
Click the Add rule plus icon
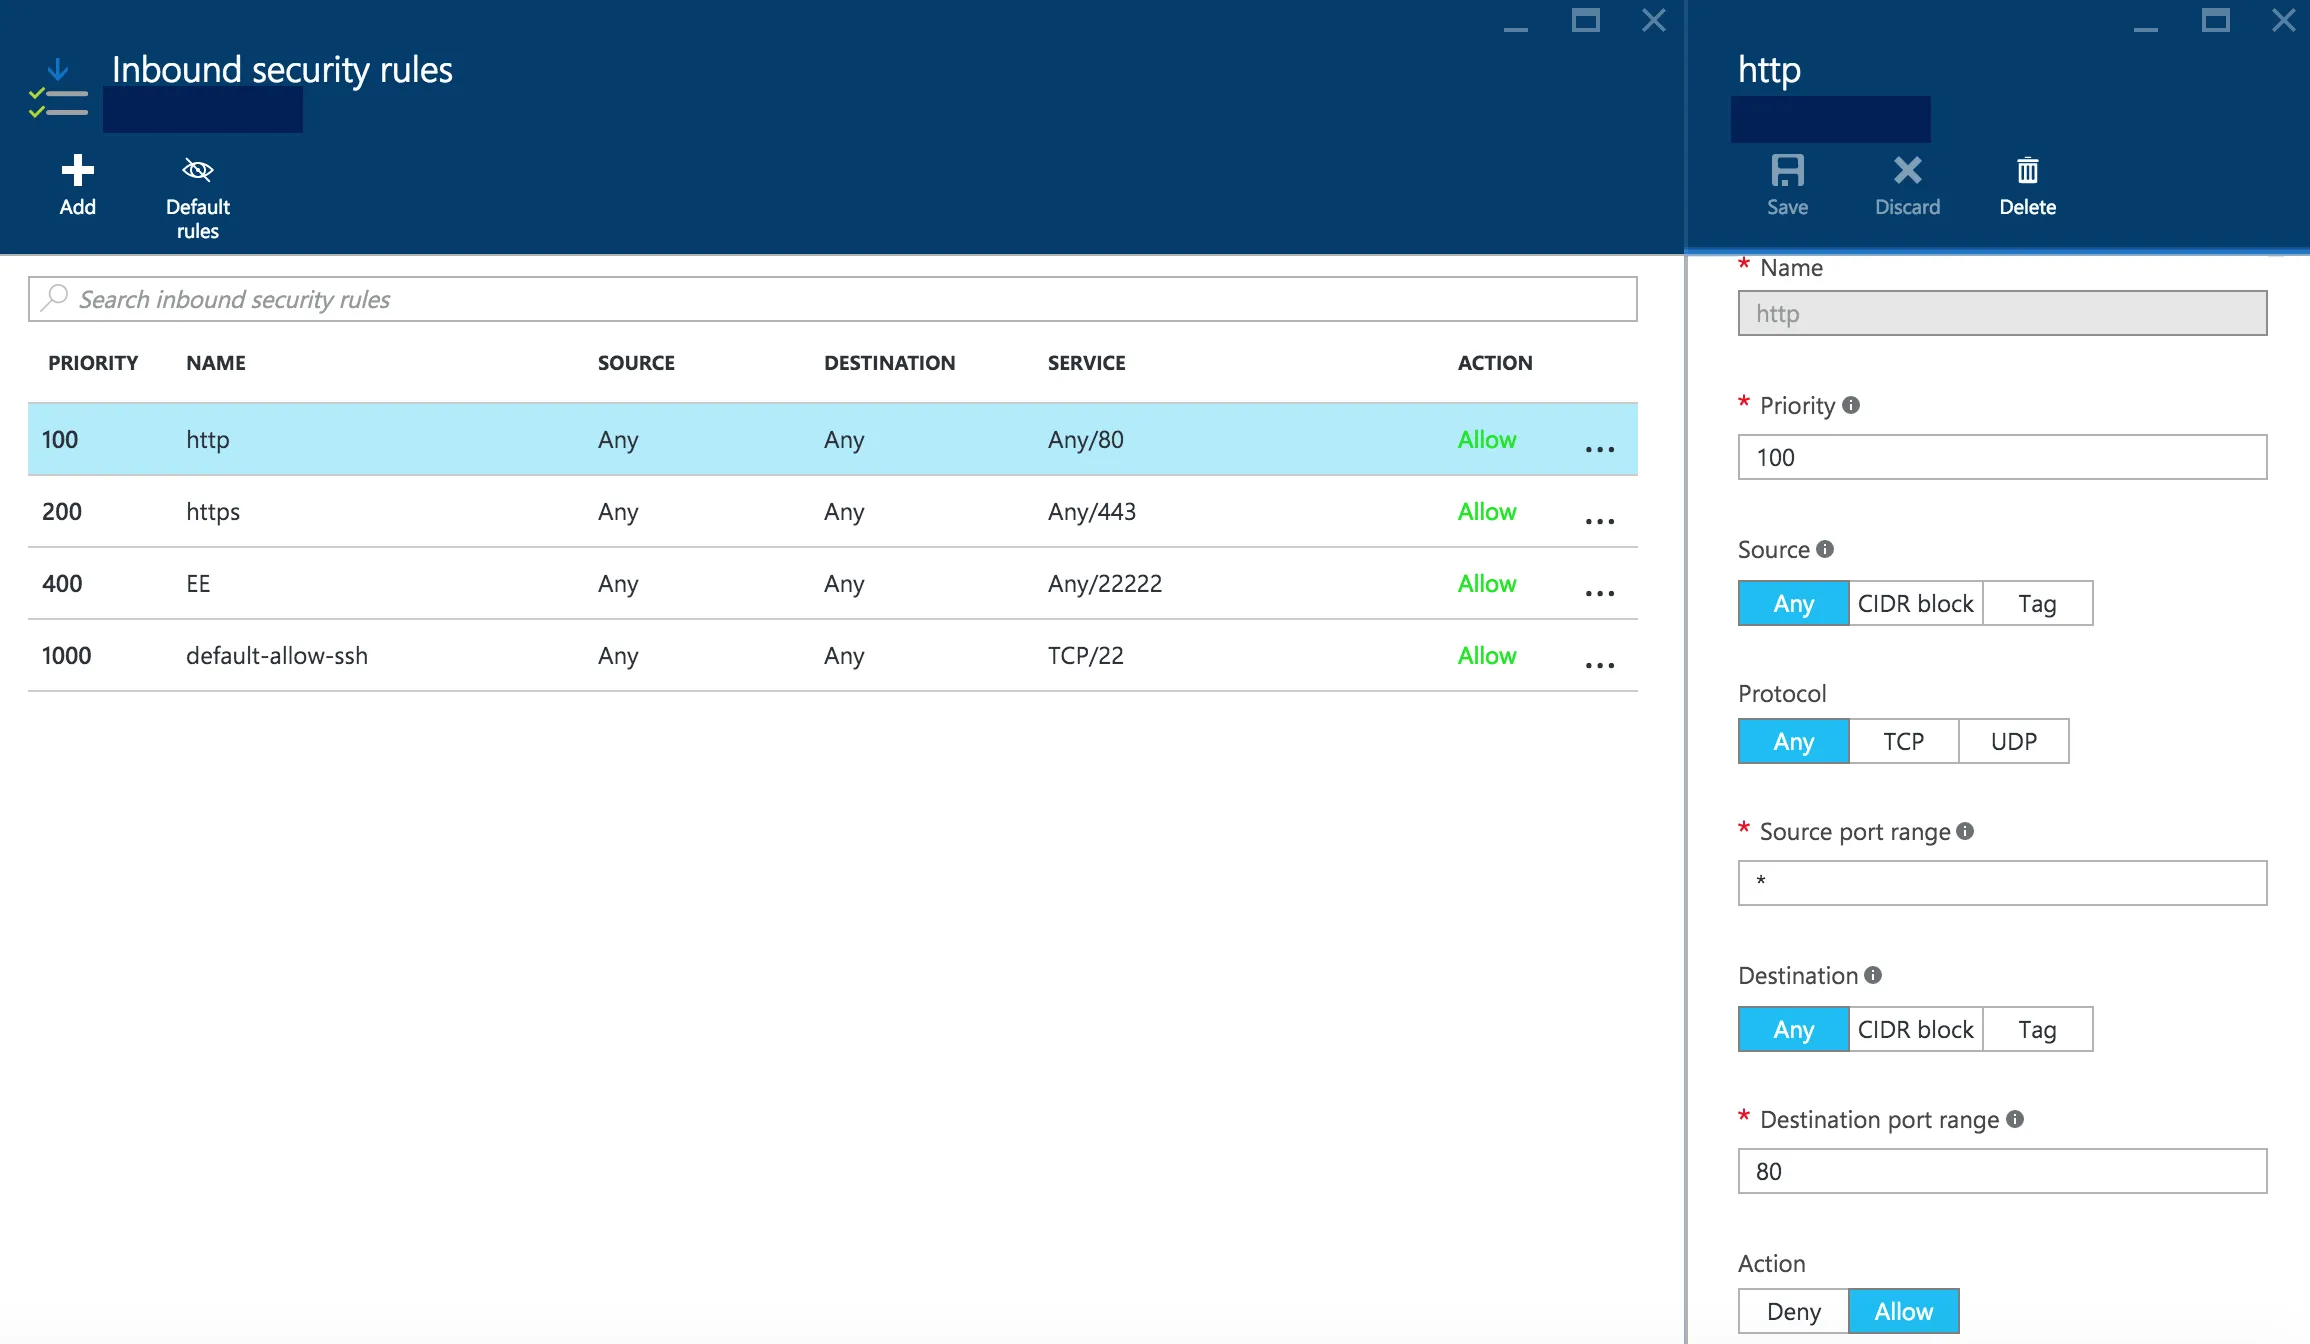click(77, 171)
